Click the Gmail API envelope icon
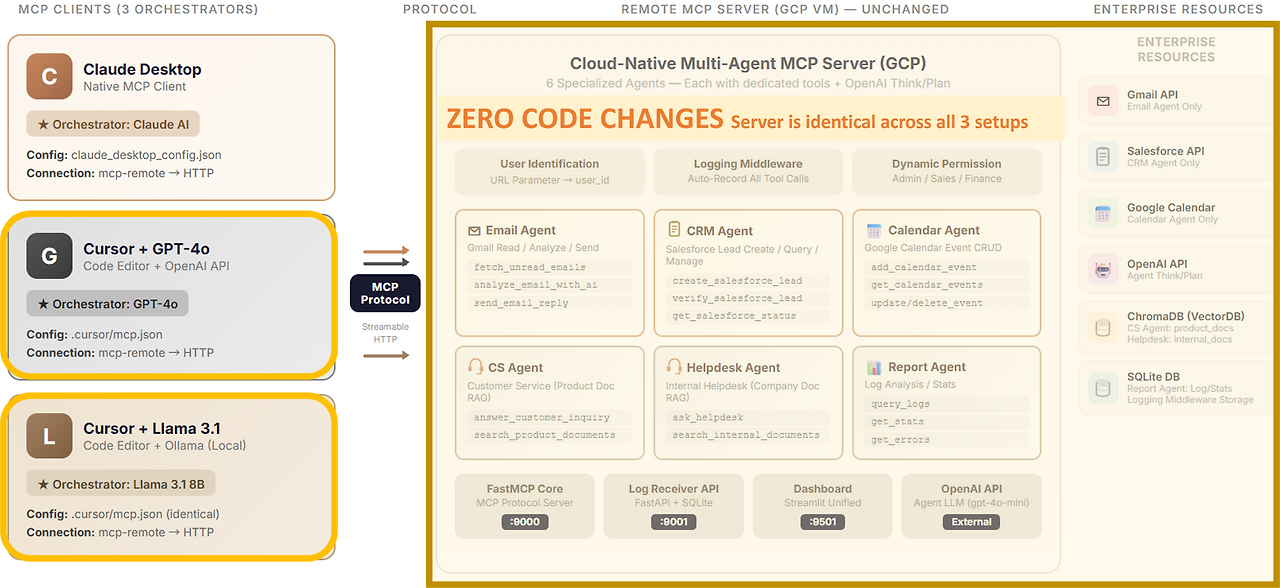The height and width of the screenshot is (588, 1280). [1103, 100]
